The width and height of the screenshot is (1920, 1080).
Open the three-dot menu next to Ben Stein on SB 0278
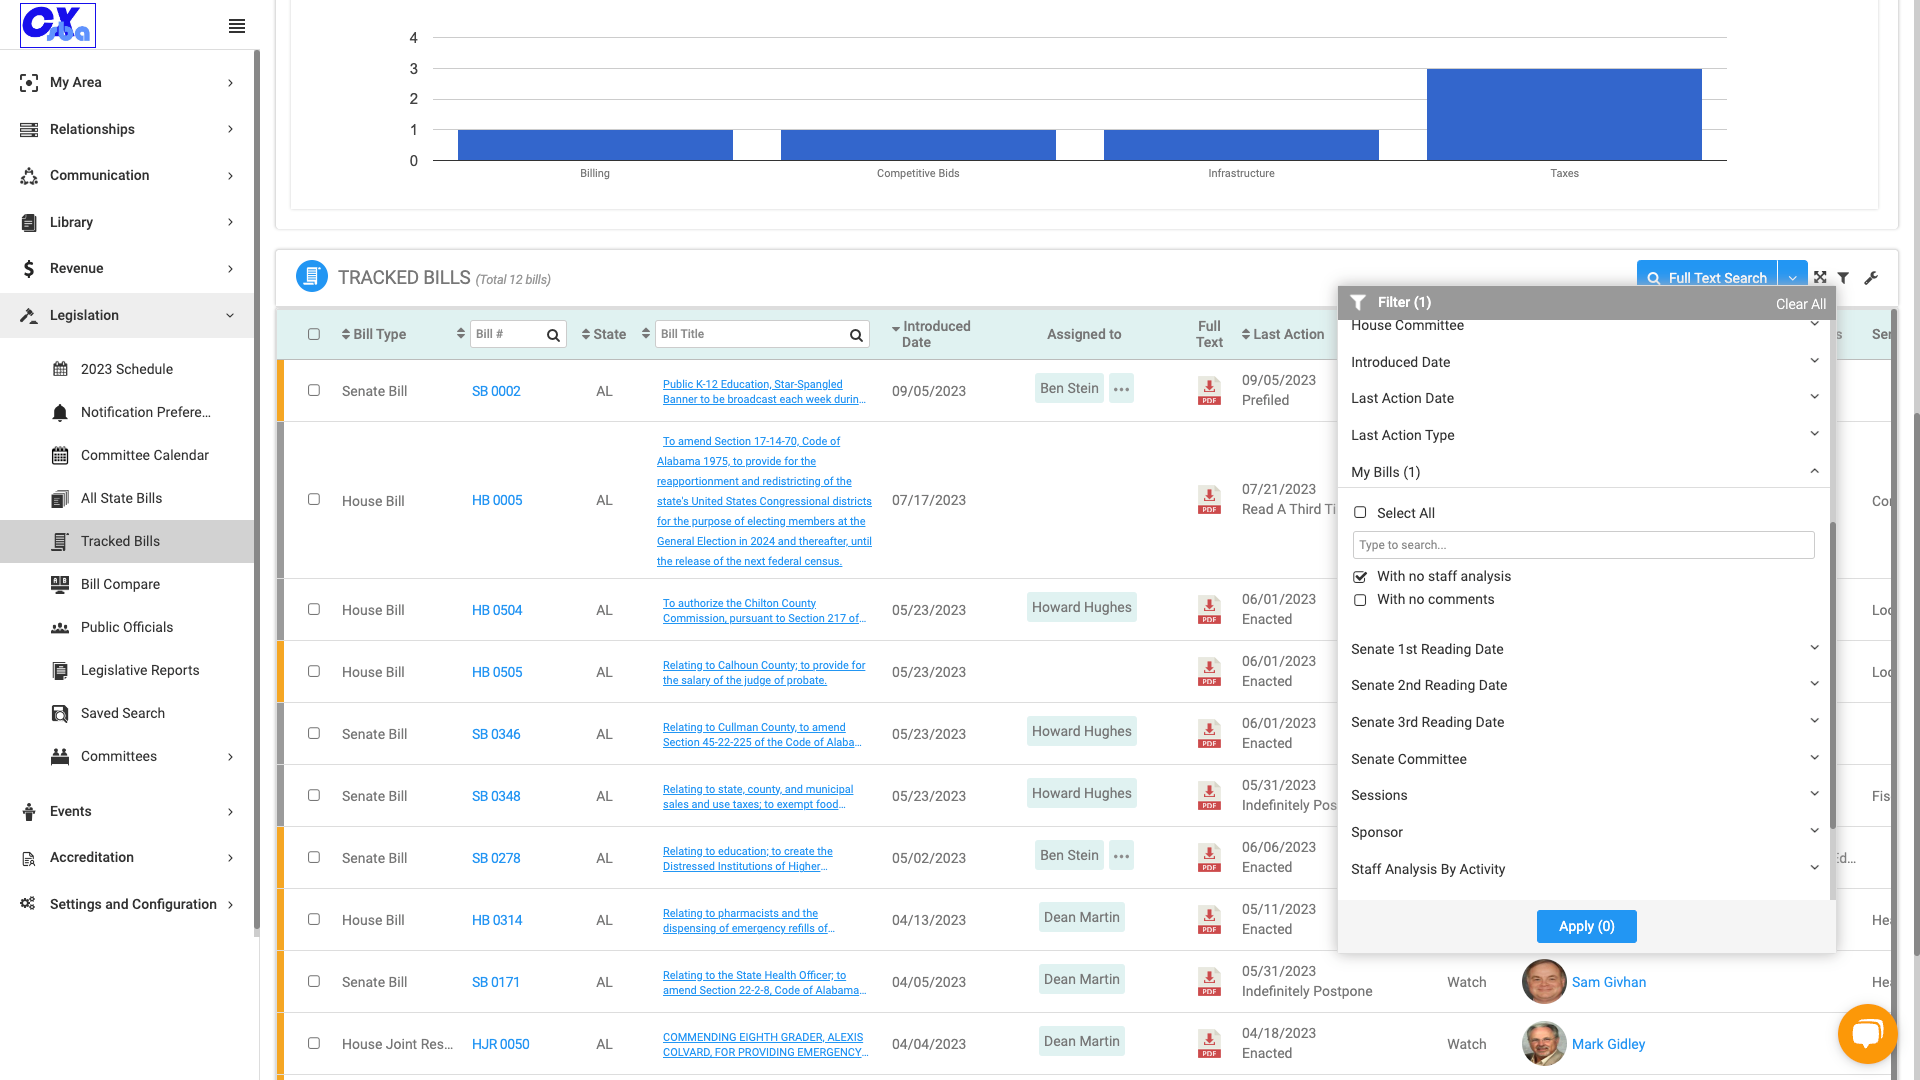click(1121, 856)
